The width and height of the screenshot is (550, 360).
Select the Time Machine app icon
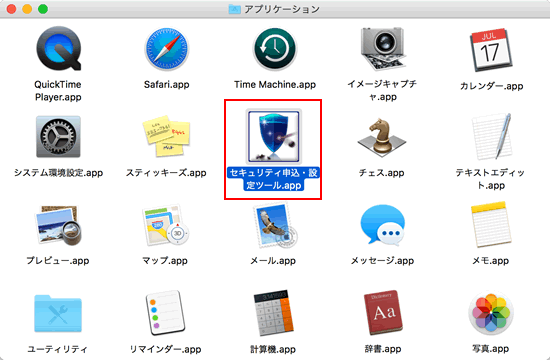275,49
